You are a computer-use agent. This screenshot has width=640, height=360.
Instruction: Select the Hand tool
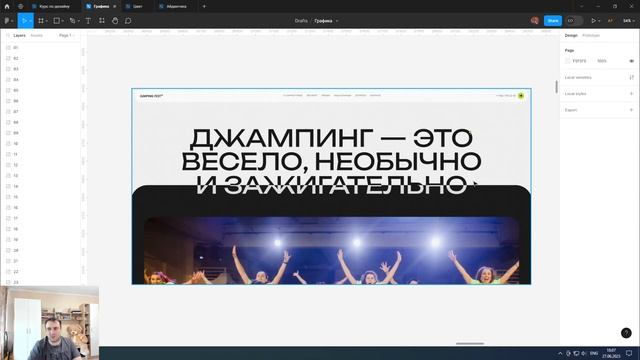tap(115, 20)
